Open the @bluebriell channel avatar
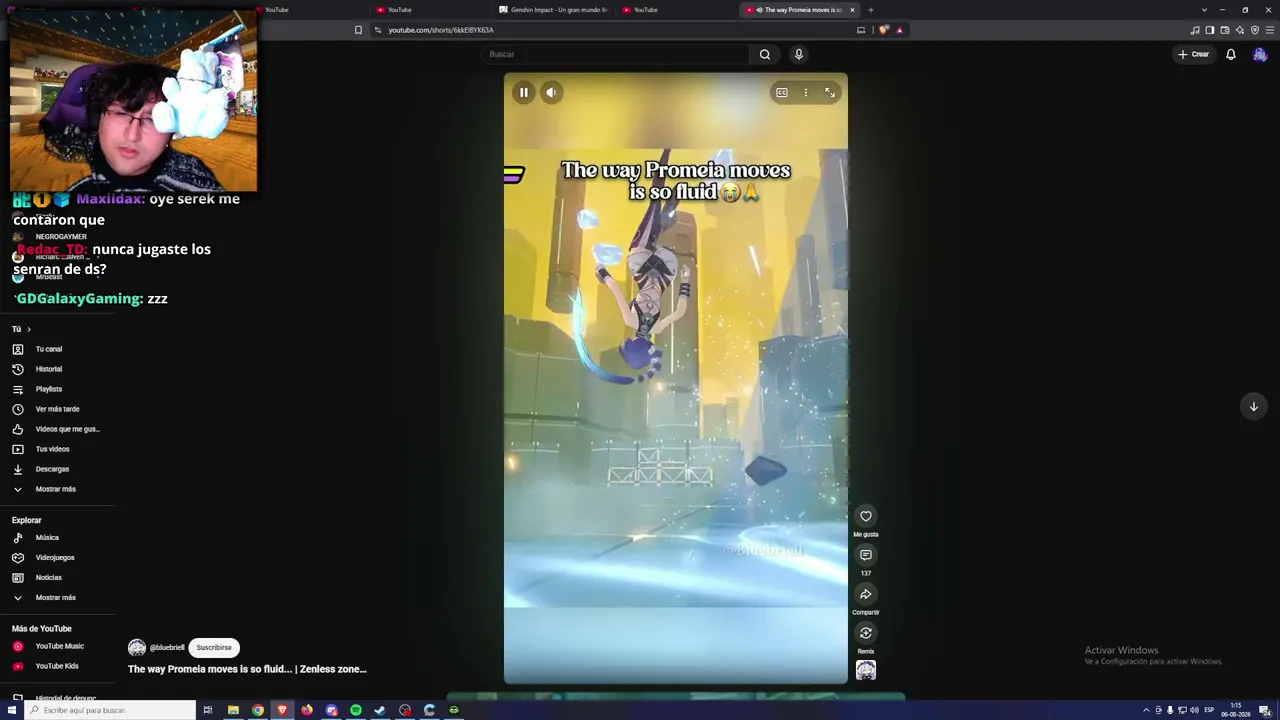1280x720 pixels. tap(137, 647)
